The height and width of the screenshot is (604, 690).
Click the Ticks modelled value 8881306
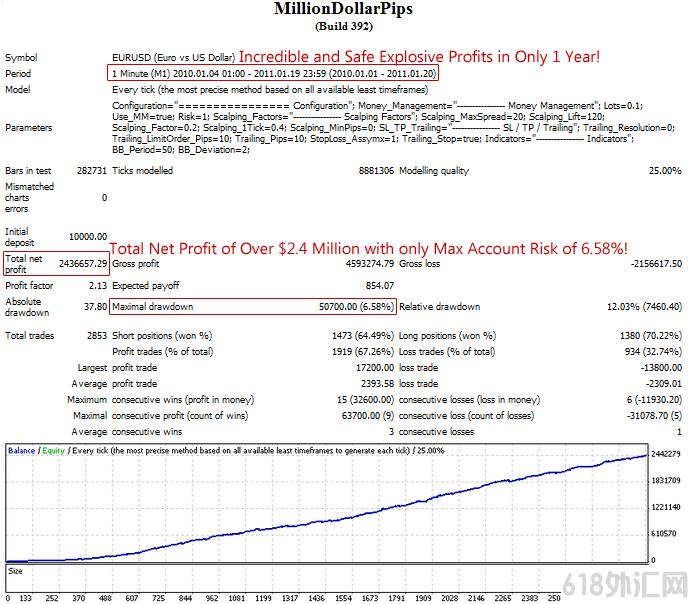tap(376, 171)
